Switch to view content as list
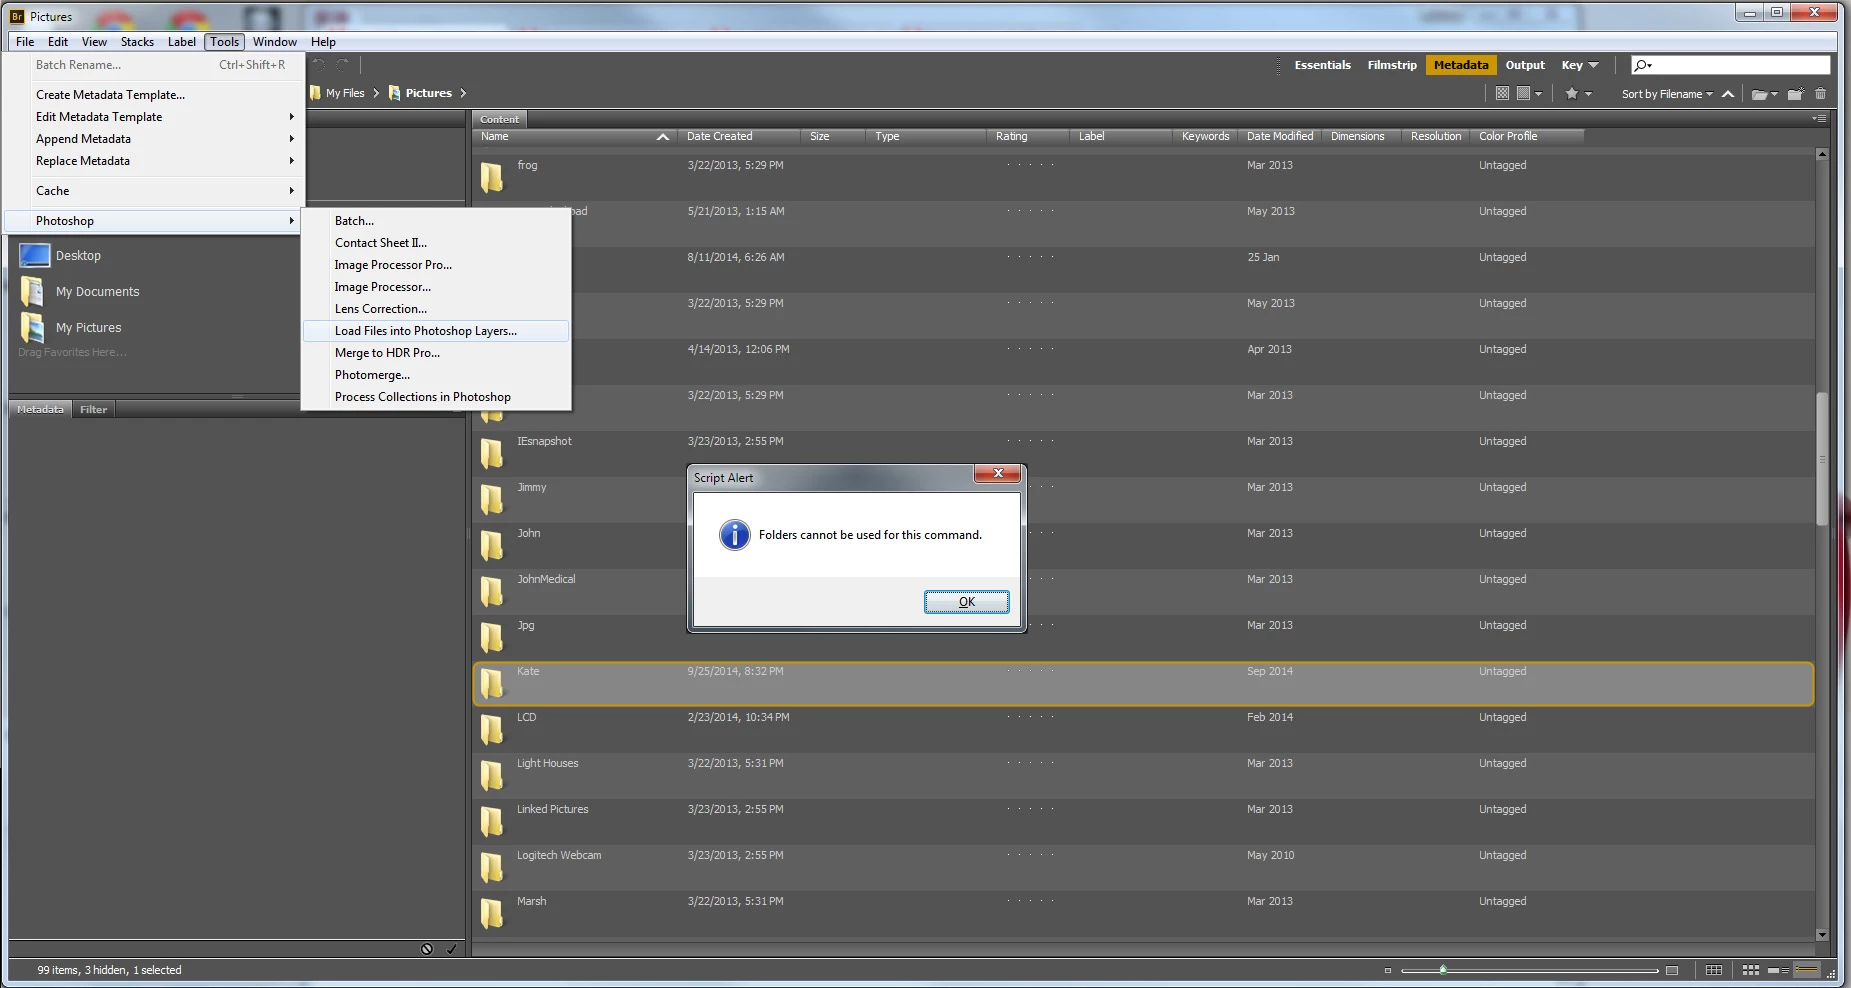 (x=1807, y=970)
